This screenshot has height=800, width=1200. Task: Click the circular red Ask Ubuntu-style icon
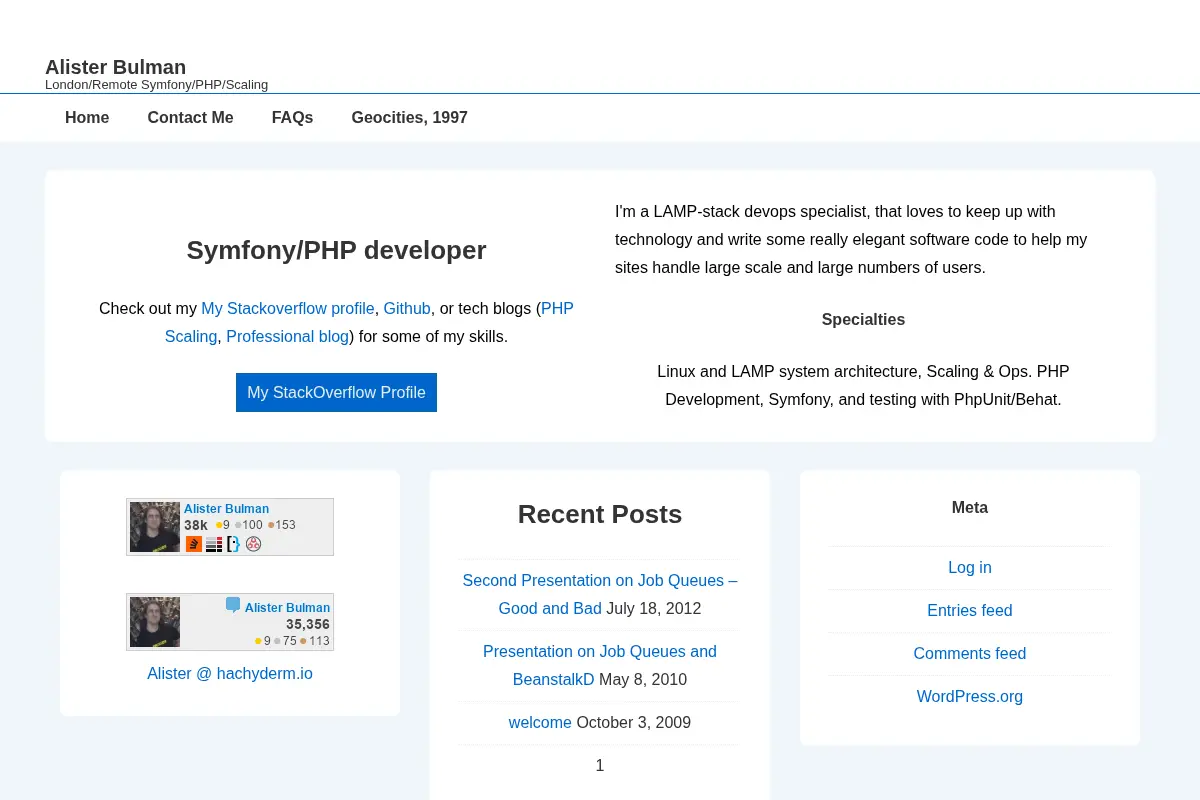point(253,544)
